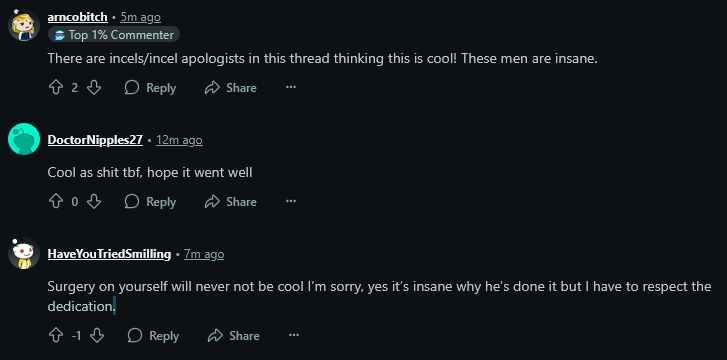Image resolution: width=727 pixels, height=360 pixels.
Task: Open HaveYouTriedSmilling's avatar image
Action: coord(24,253)
